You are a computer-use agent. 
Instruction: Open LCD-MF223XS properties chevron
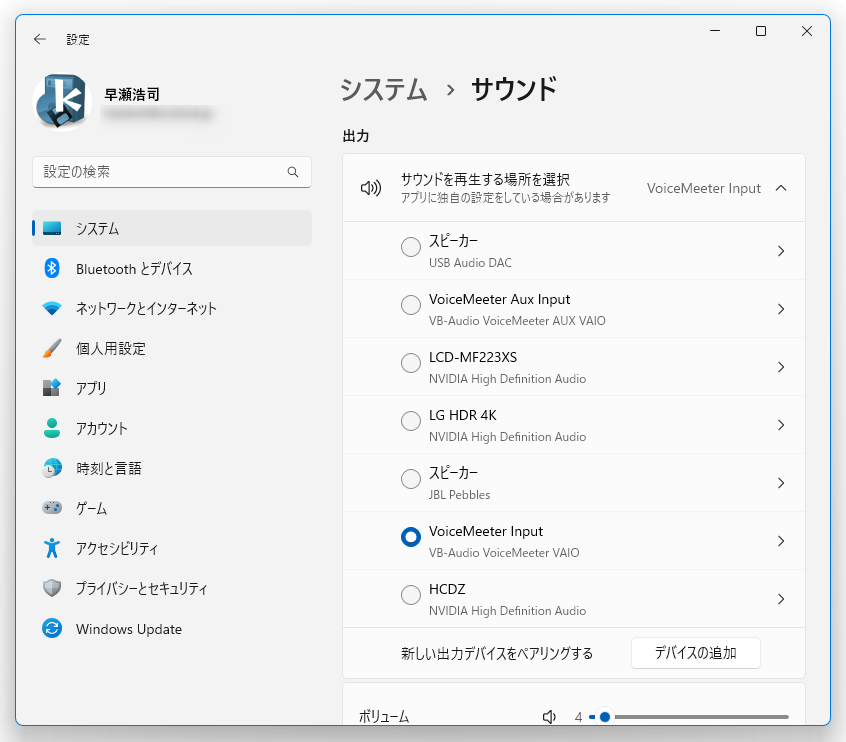781,367
